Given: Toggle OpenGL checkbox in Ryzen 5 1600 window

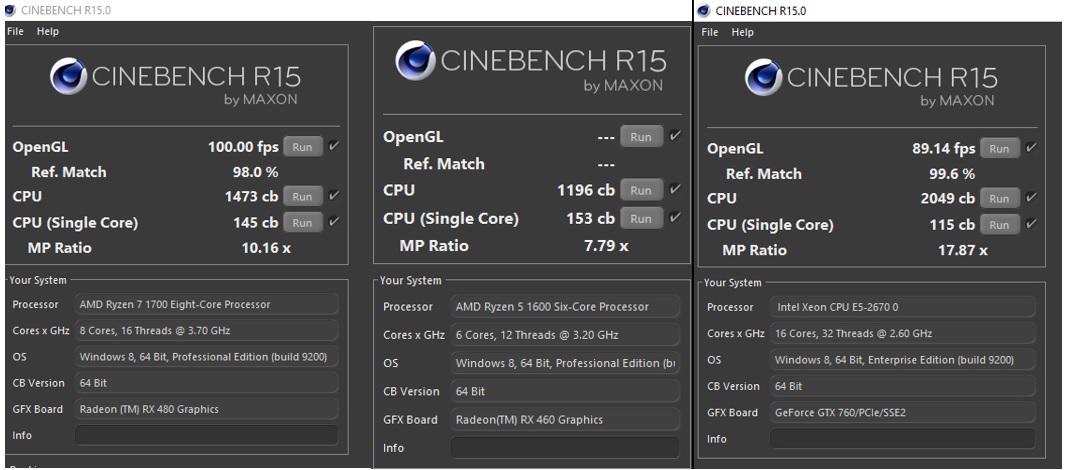Looking at the screenshot, I should pyautogui.click(x=675, y=135).
